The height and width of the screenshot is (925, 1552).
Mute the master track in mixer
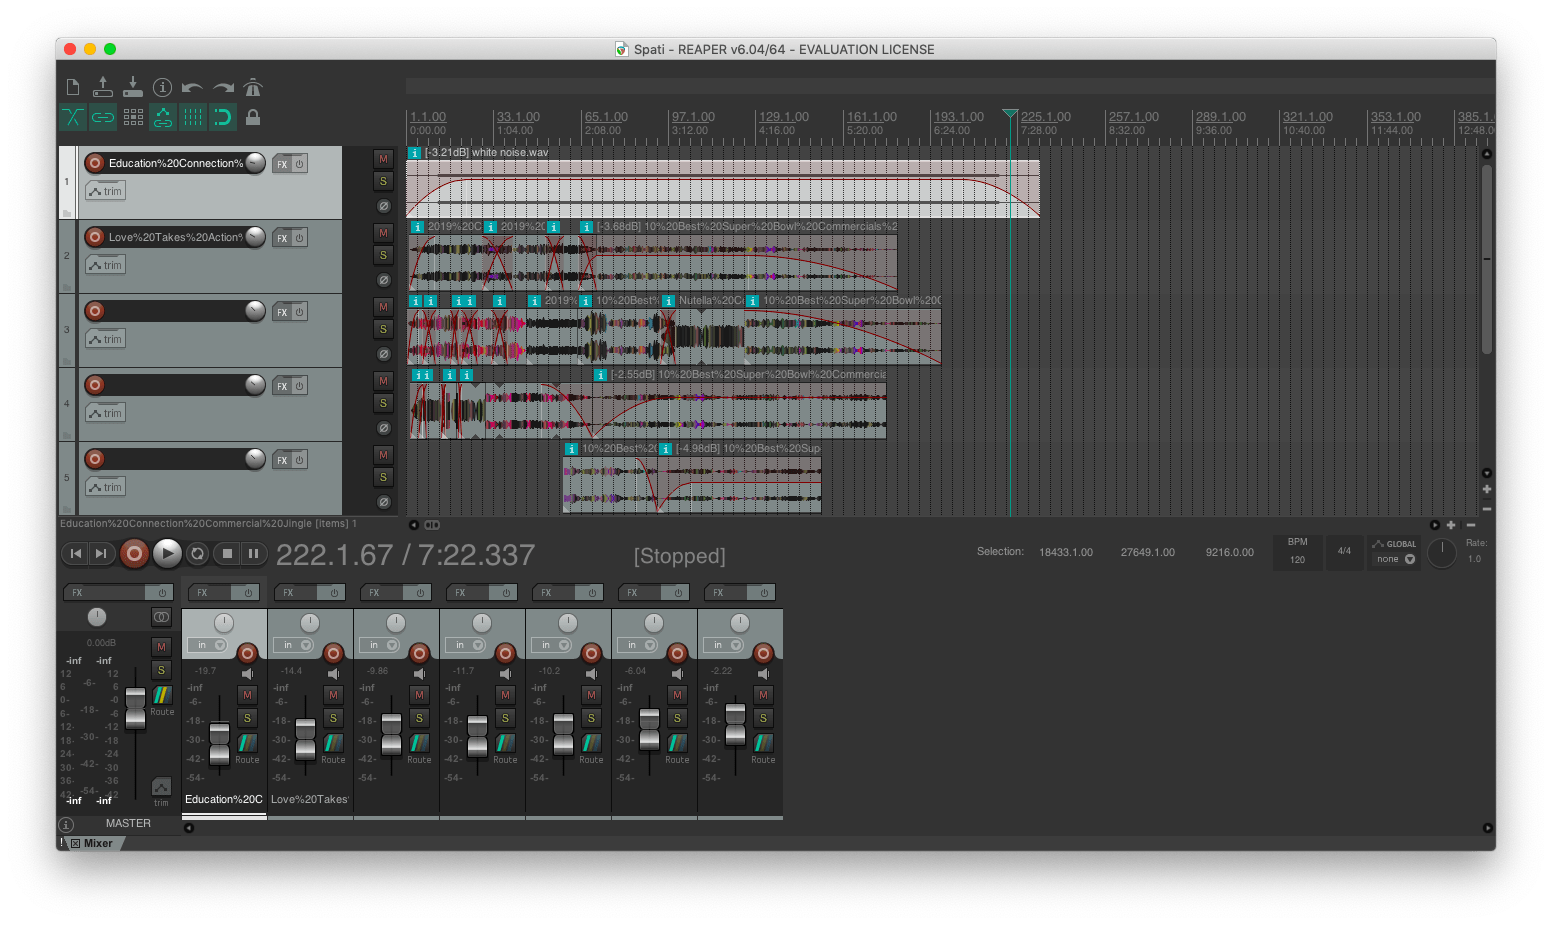161,647
